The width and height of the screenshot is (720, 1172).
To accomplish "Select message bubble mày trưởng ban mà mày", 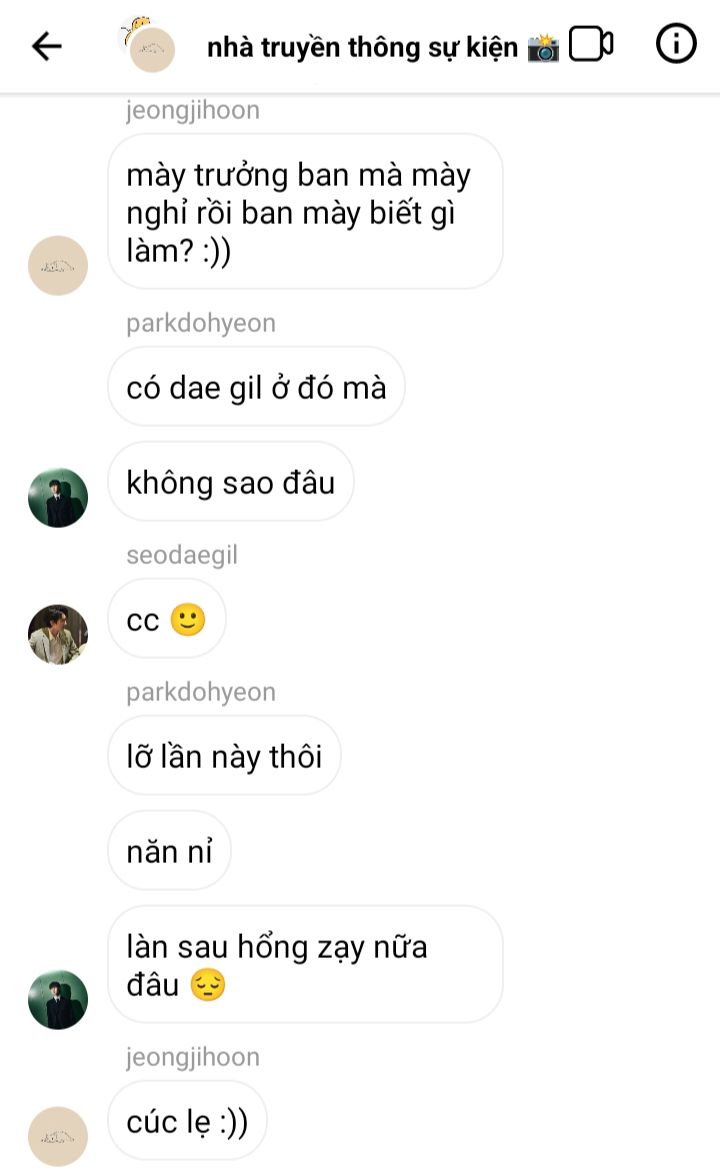I will pyautogui.click(x=305, y=212).
